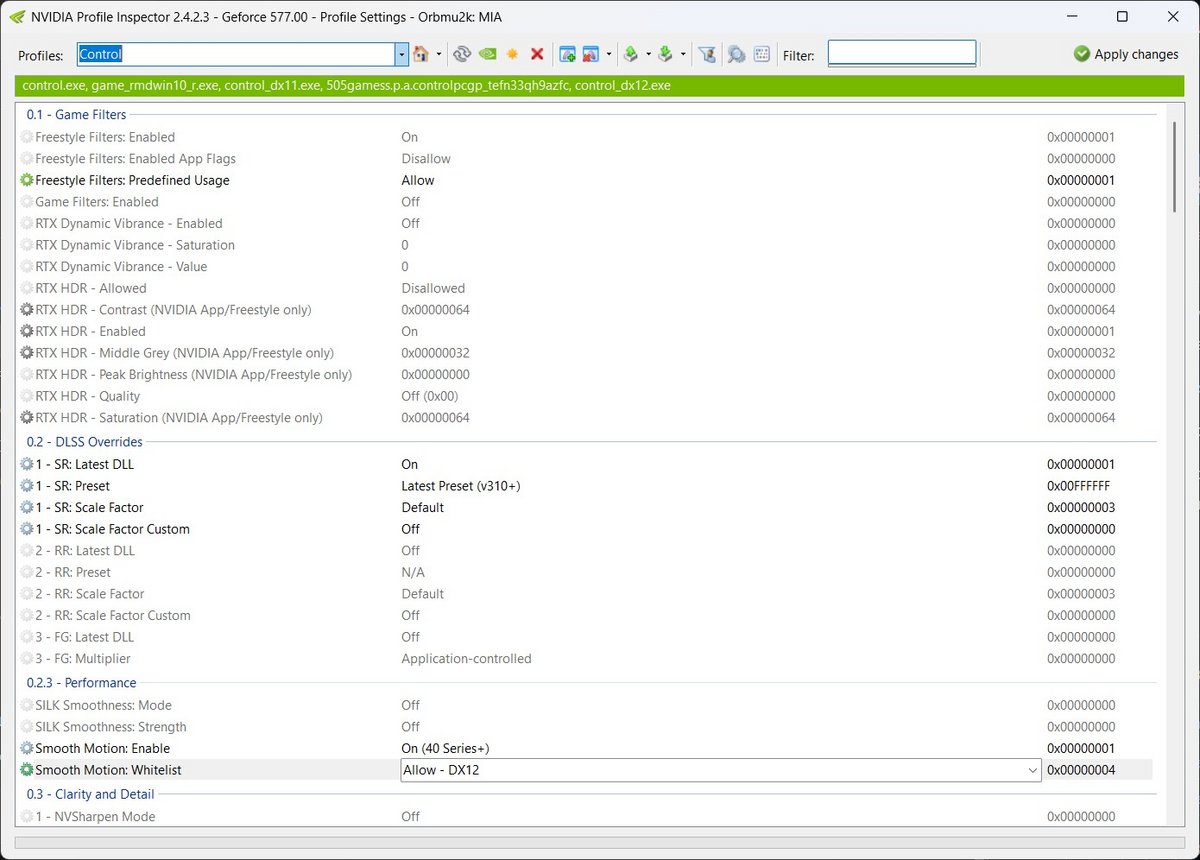Select the 1 - NVSharpen Mode row

[586, 817]
